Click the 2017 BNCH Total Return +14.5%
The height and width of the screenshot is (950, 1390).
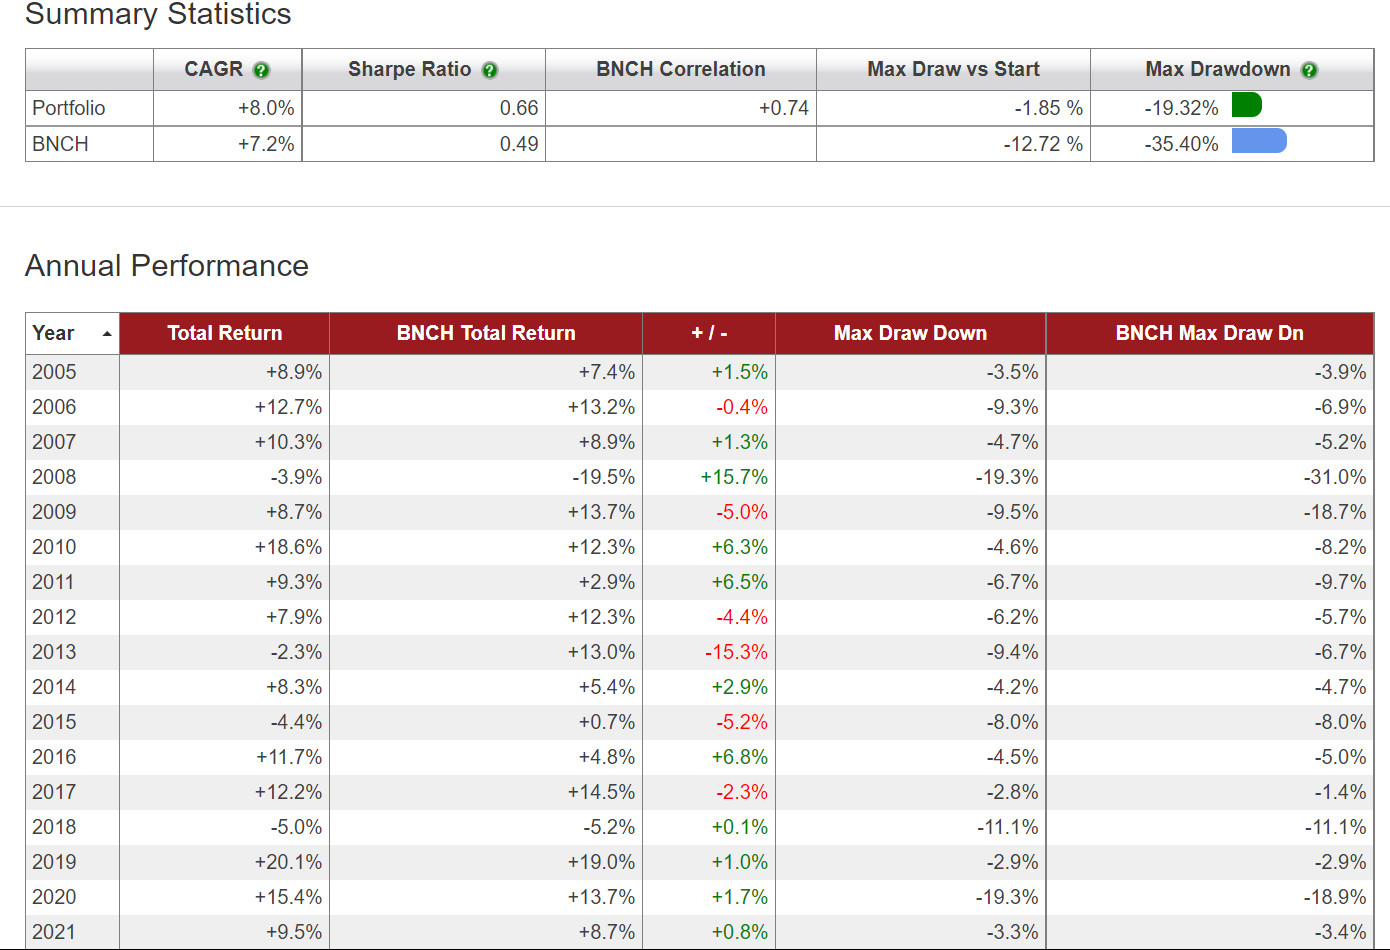click(601, 792)
